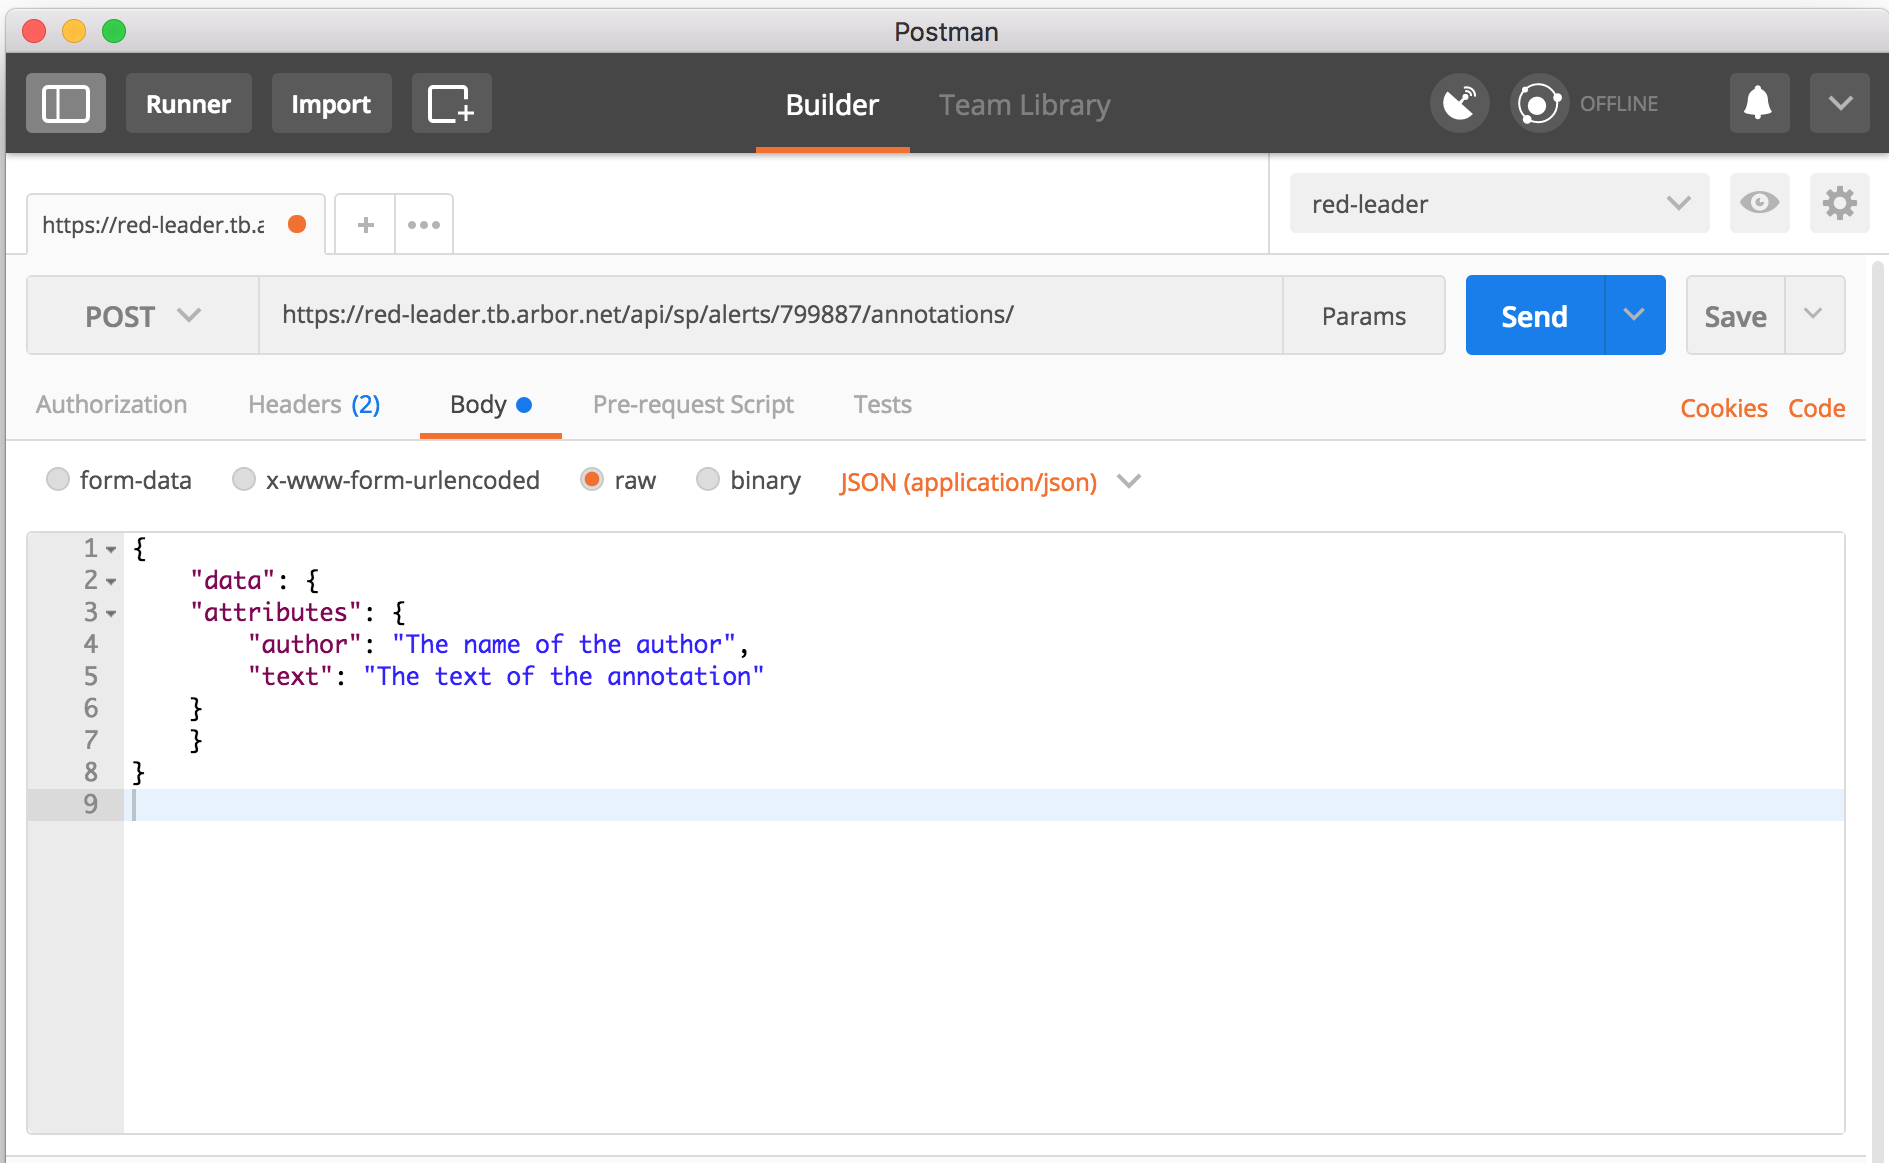1889x1163 pixels.
Task: Toggle the sidebar panel icon
Action: [66, 103]
